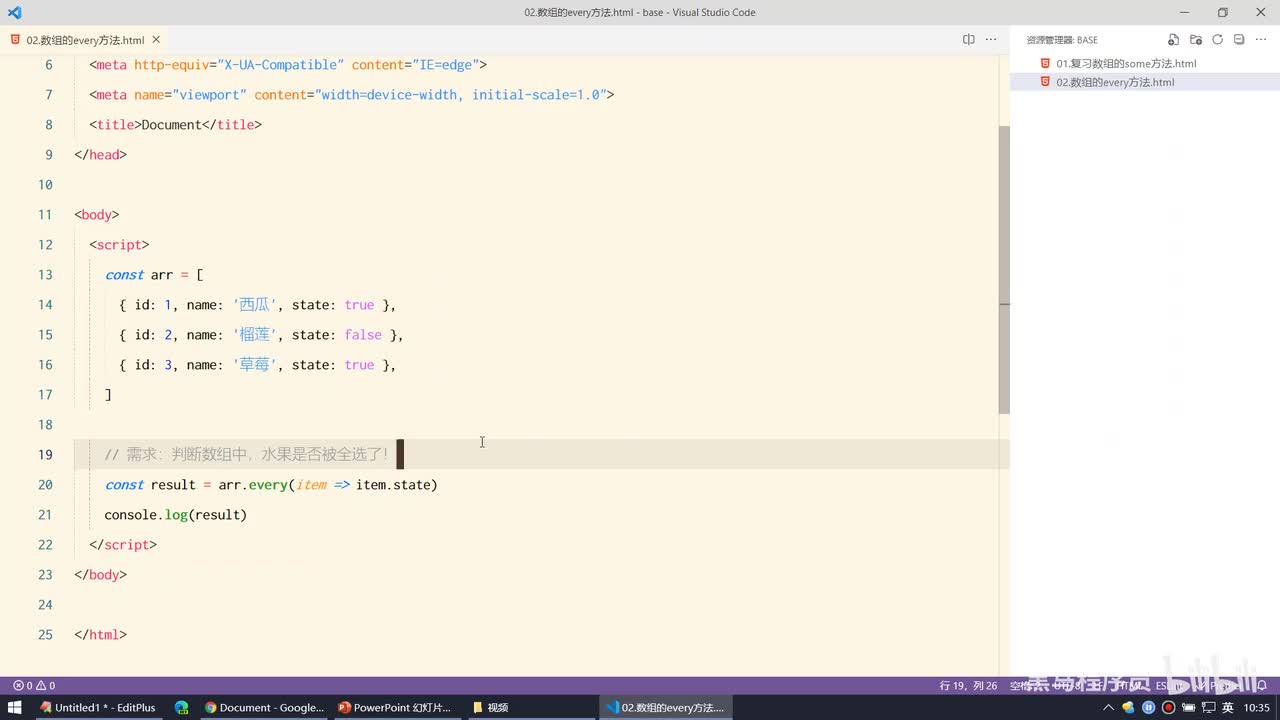Screen dimensions: 1280x720
Task: Click the blue pause icon in tray
Action: tap(1149, 707)
